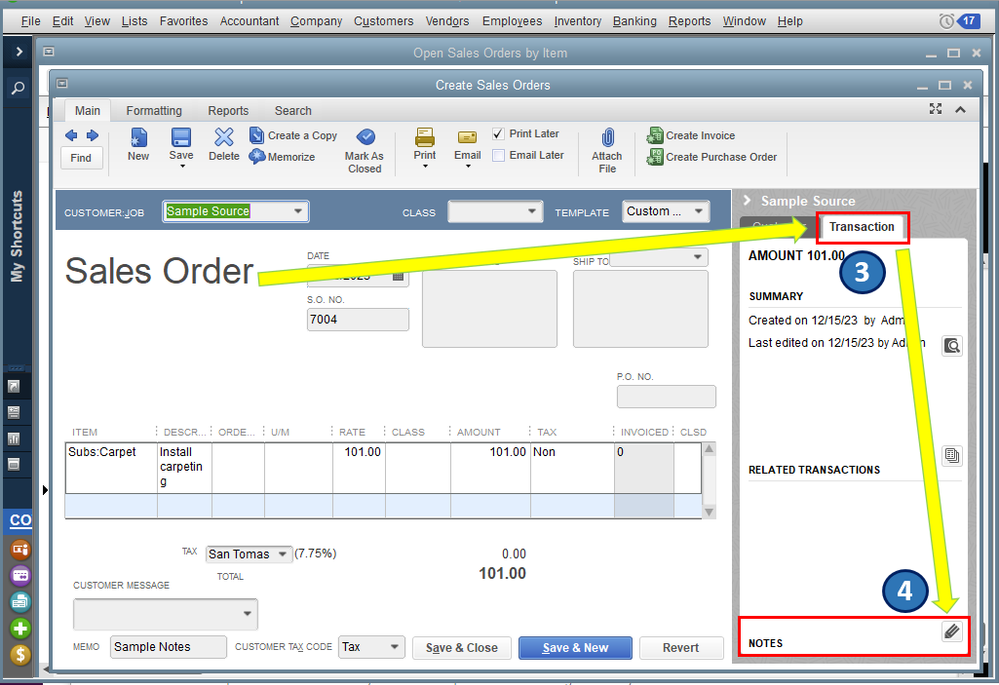Enable the Print Later checkbox
The width and height of the screenshot is (999, 685).
tap(499, 134)
